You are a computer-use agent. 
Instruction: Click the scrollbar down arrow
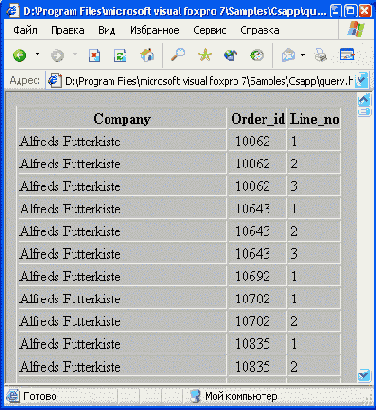364,375
